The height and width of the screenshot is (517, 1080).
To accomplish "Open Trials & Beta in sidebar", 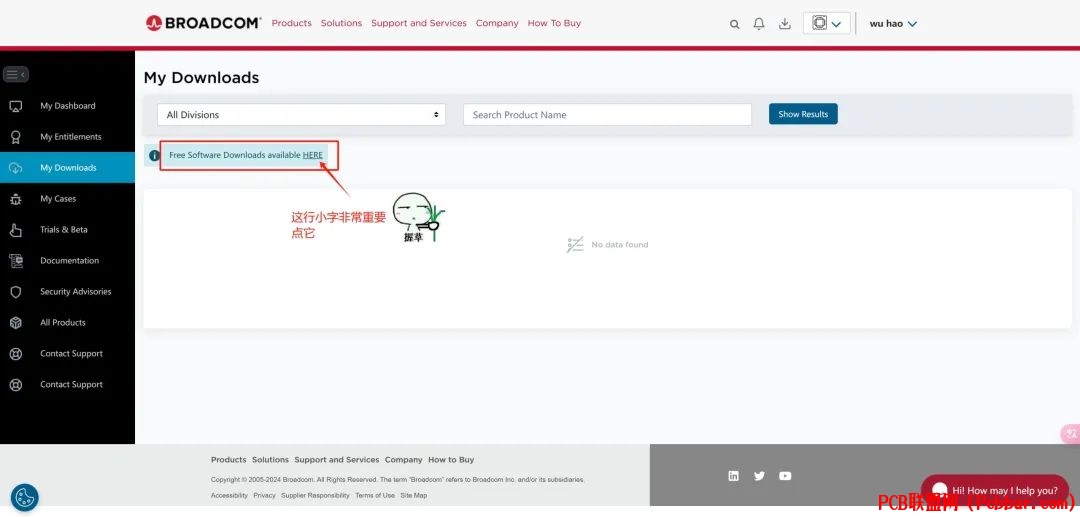I will (68, 230).
